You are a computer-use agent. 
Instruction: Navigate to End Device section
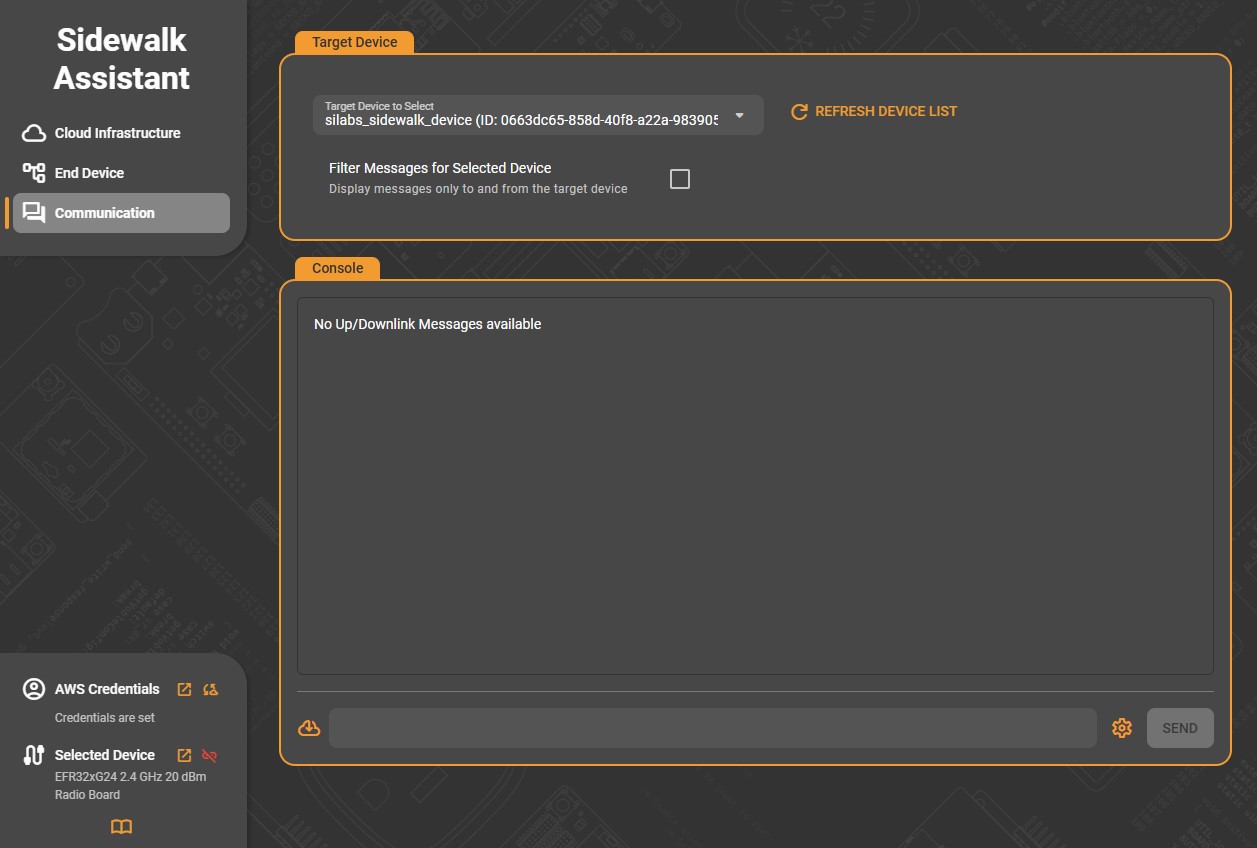[89, 173]
